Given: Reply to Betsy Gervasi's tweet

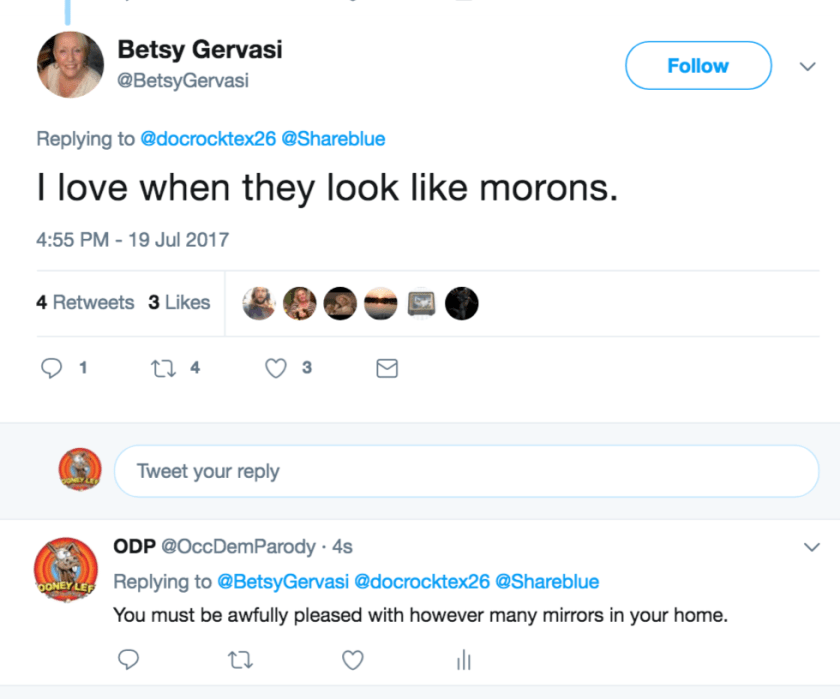Looking at the screenshot, I should point(52,368).
